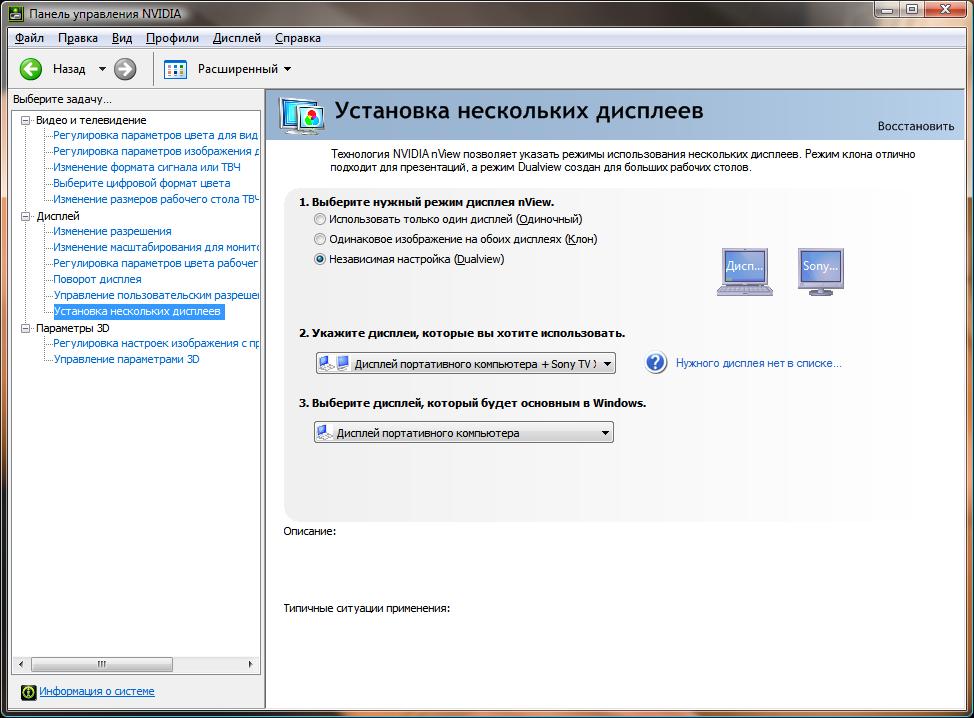974x718 pixels.
Task: Select 'Одинаковое изображение на обоих дисплеях (Клон)' radio
Action: pyautogui.click(x=319, y=239)
